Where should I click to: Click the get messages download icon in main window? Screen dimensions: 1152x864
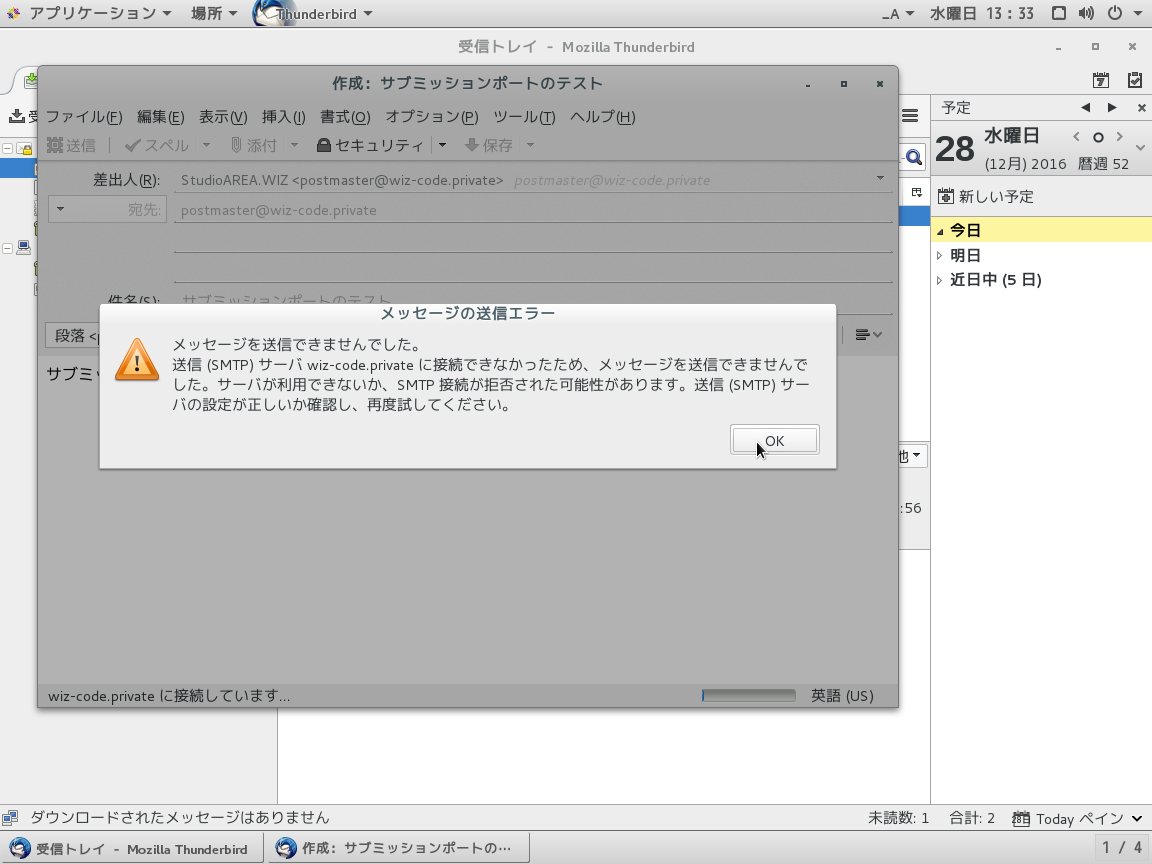tap(16, 116)
